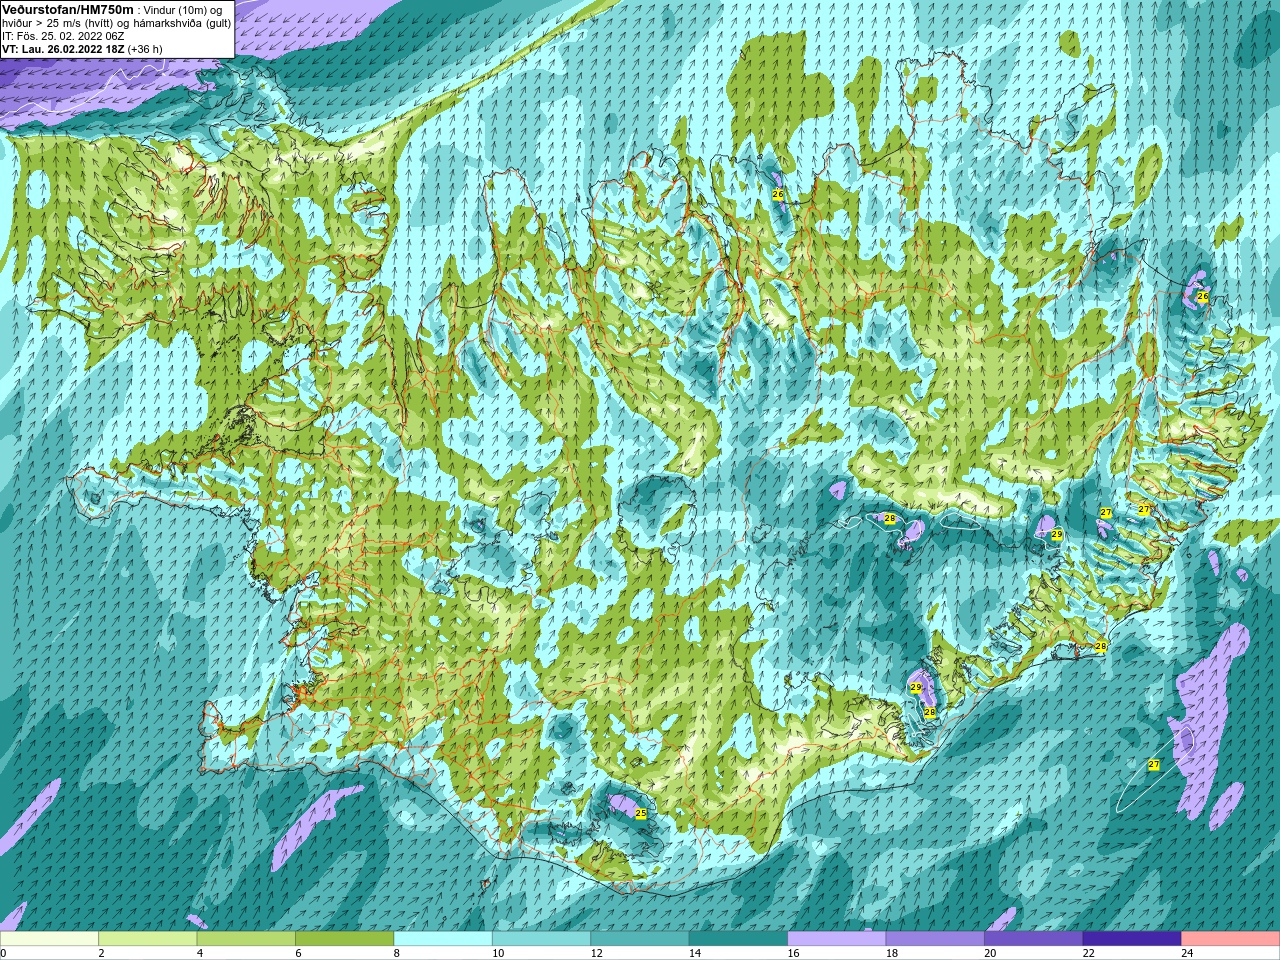This screenshot has height=960, width=1280.
Task: Click the gust label 27 inside the white offshore ellipse
Action: (1154, 765)
